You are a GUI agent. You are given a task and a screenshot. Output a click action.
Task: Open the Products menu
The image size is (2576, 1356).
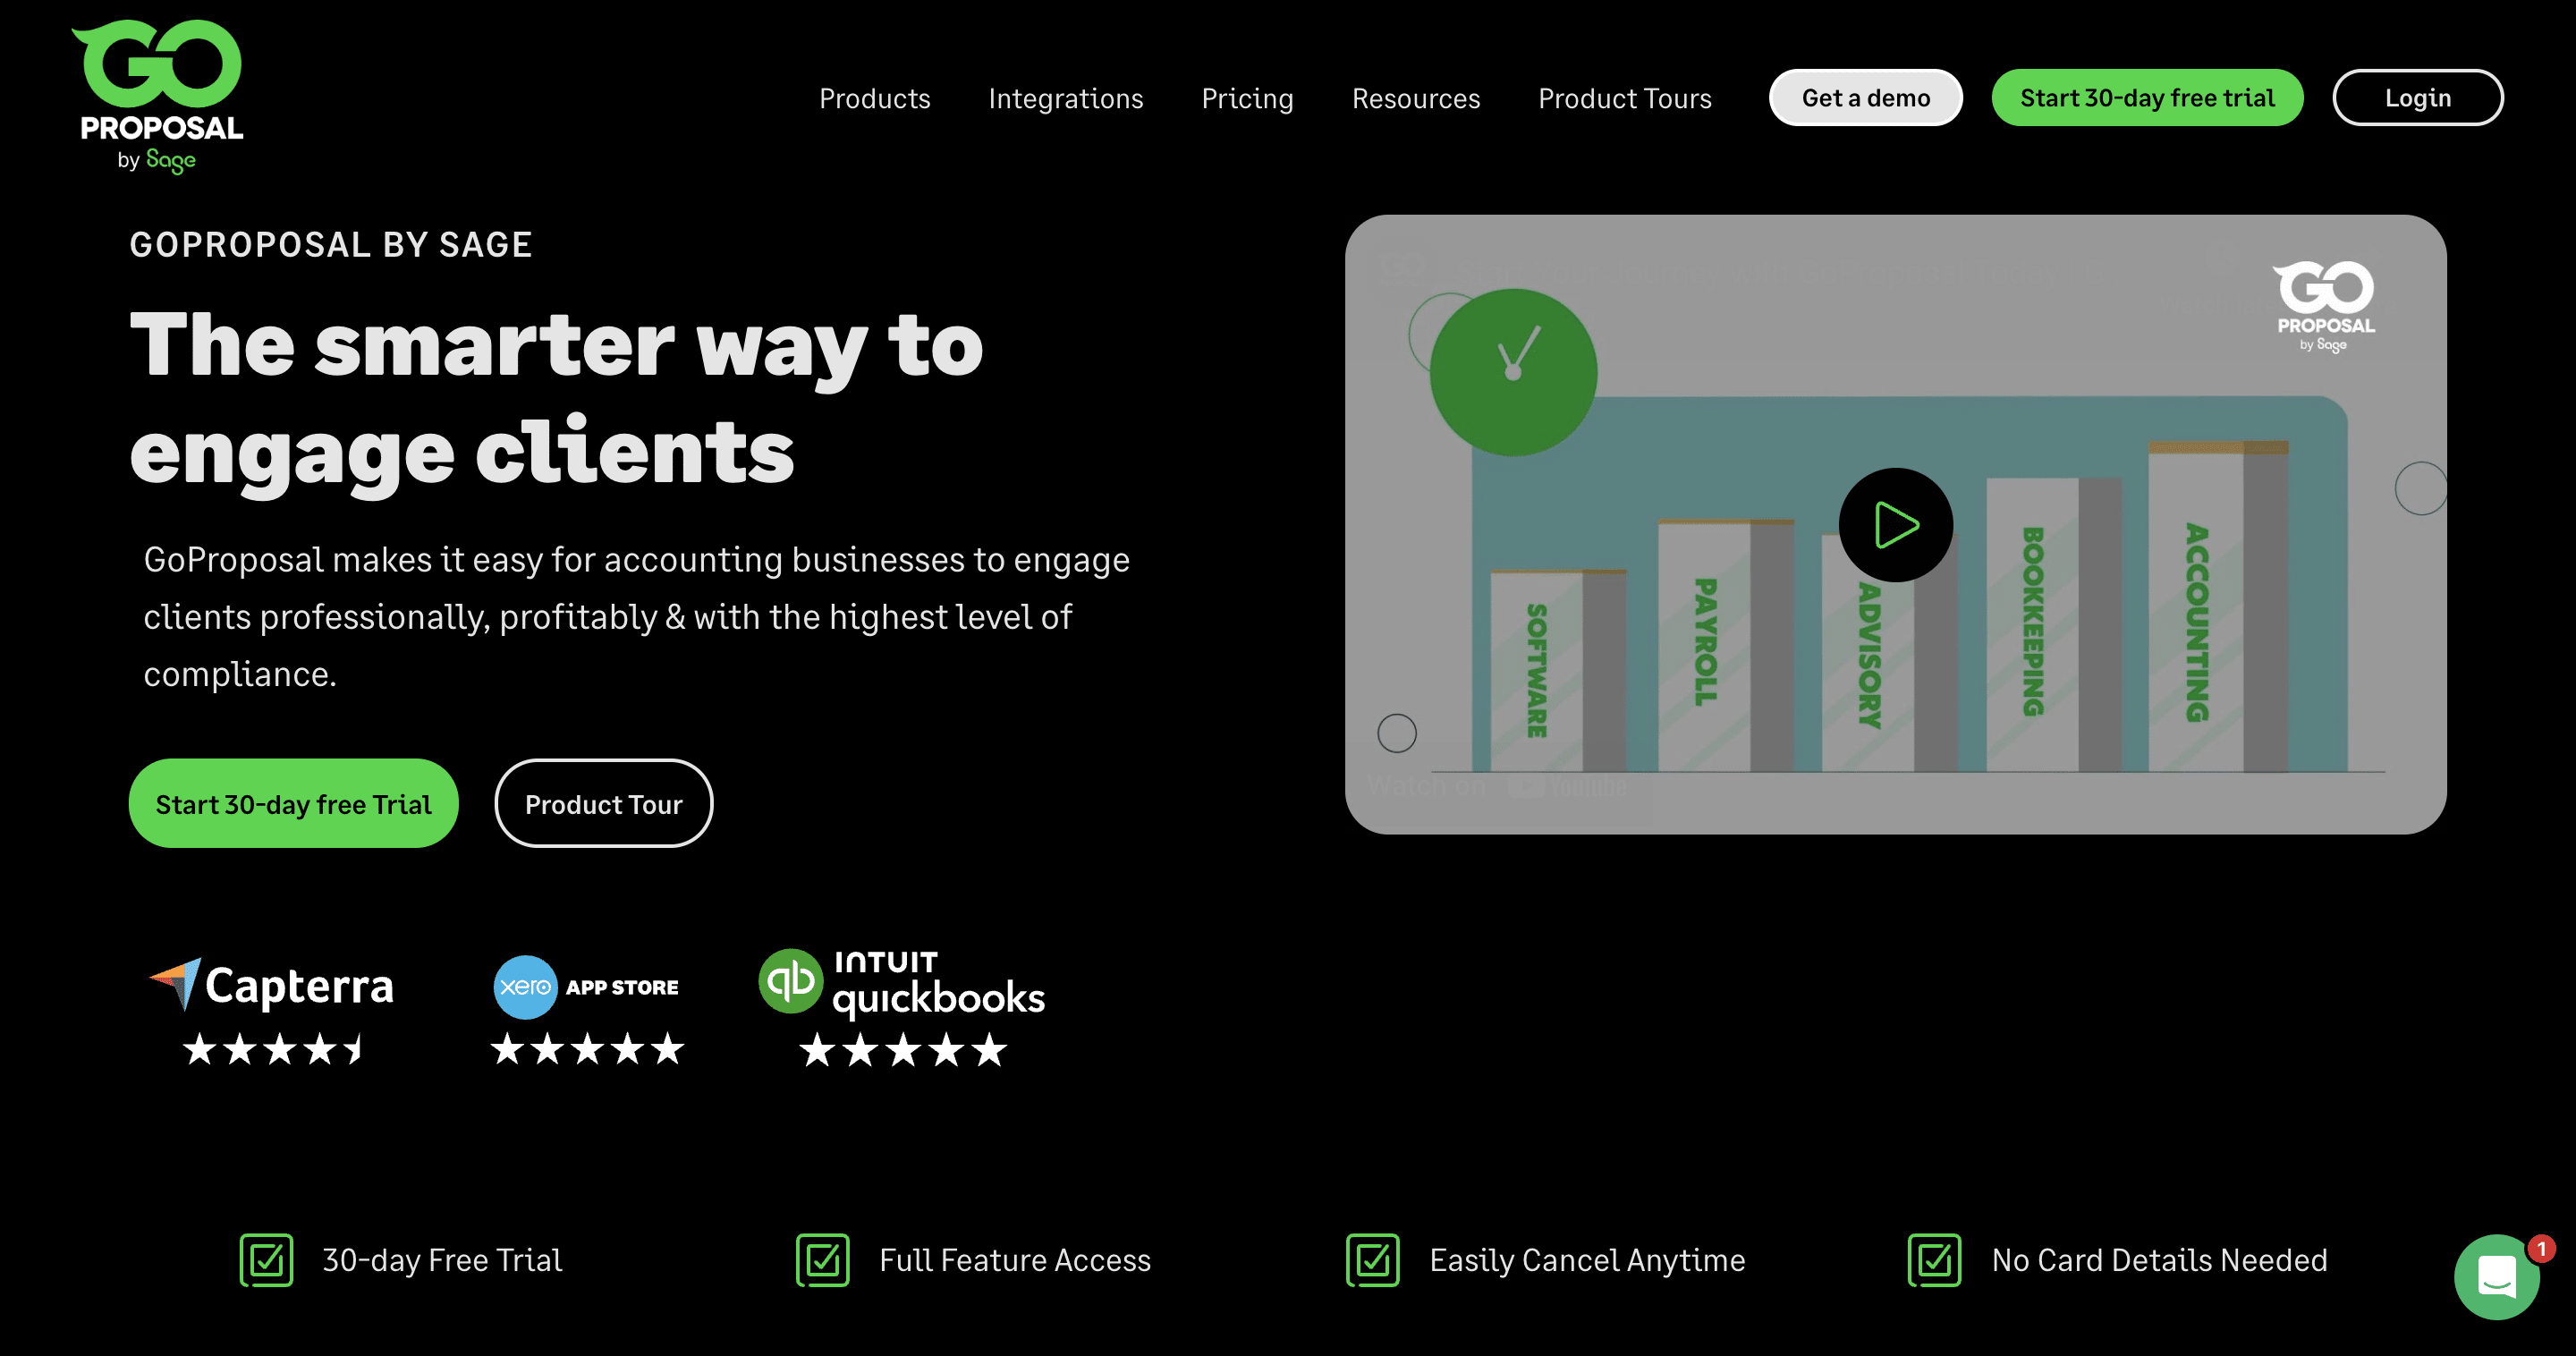coord(874,98)
